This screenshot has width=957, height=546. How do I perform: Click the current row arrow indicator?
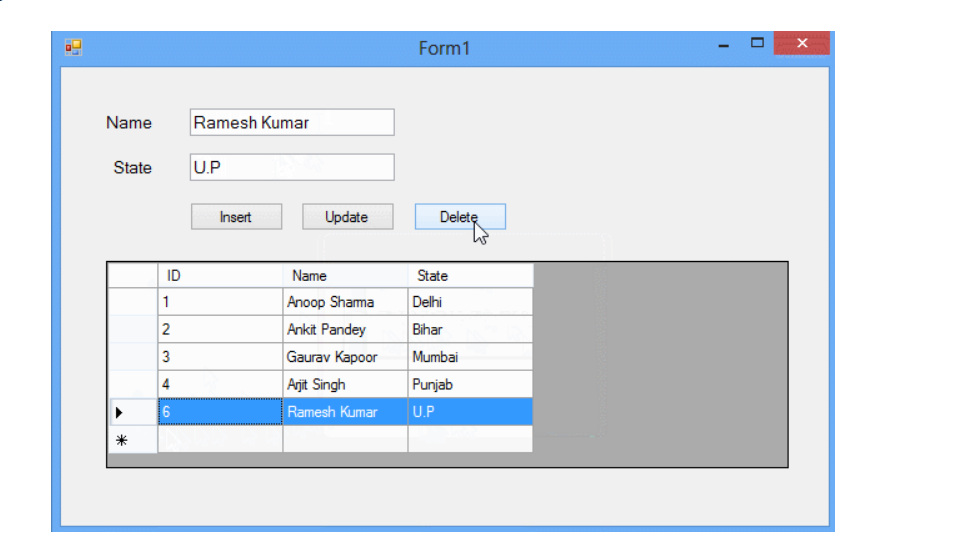(x=120, y=412)
